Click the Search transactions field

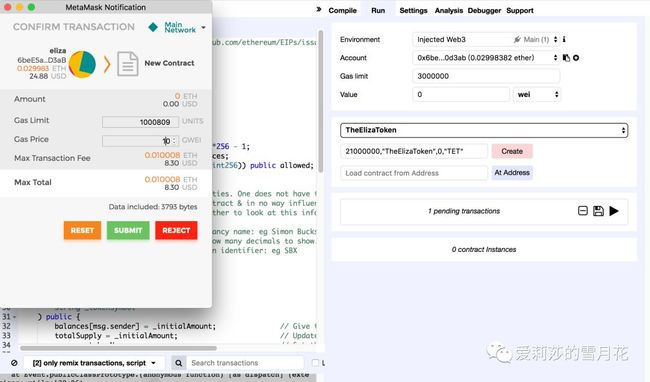click(x=245, y=363)
